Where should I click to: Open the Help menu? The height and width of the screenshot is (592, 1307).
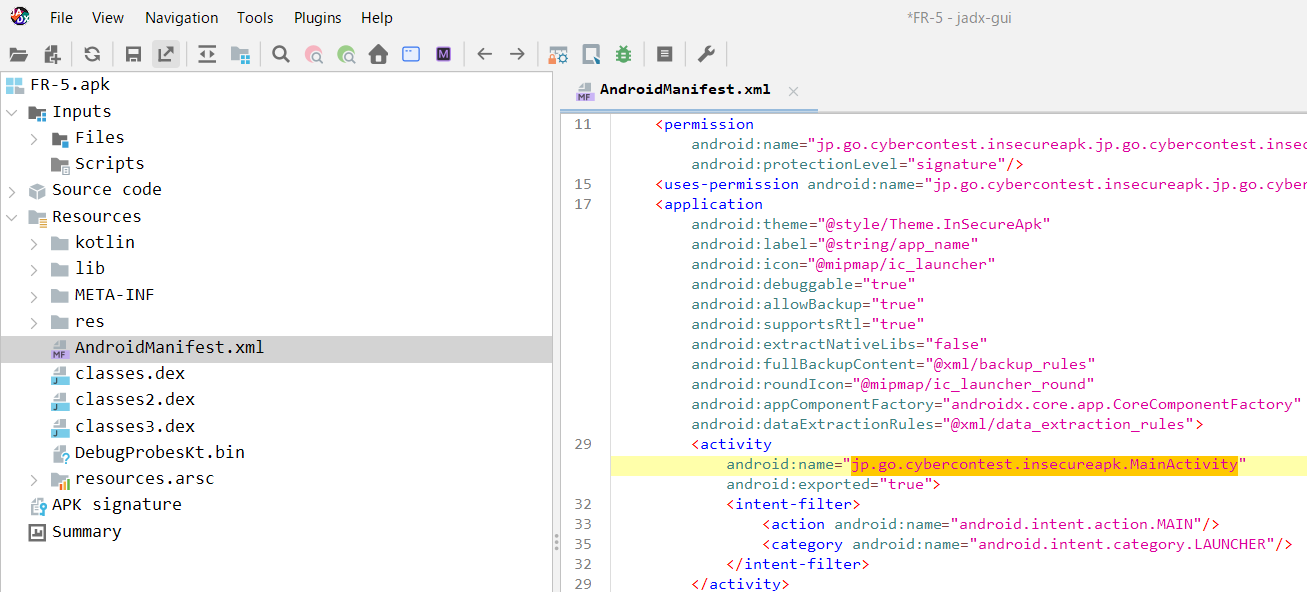click(x=377, y=18)
